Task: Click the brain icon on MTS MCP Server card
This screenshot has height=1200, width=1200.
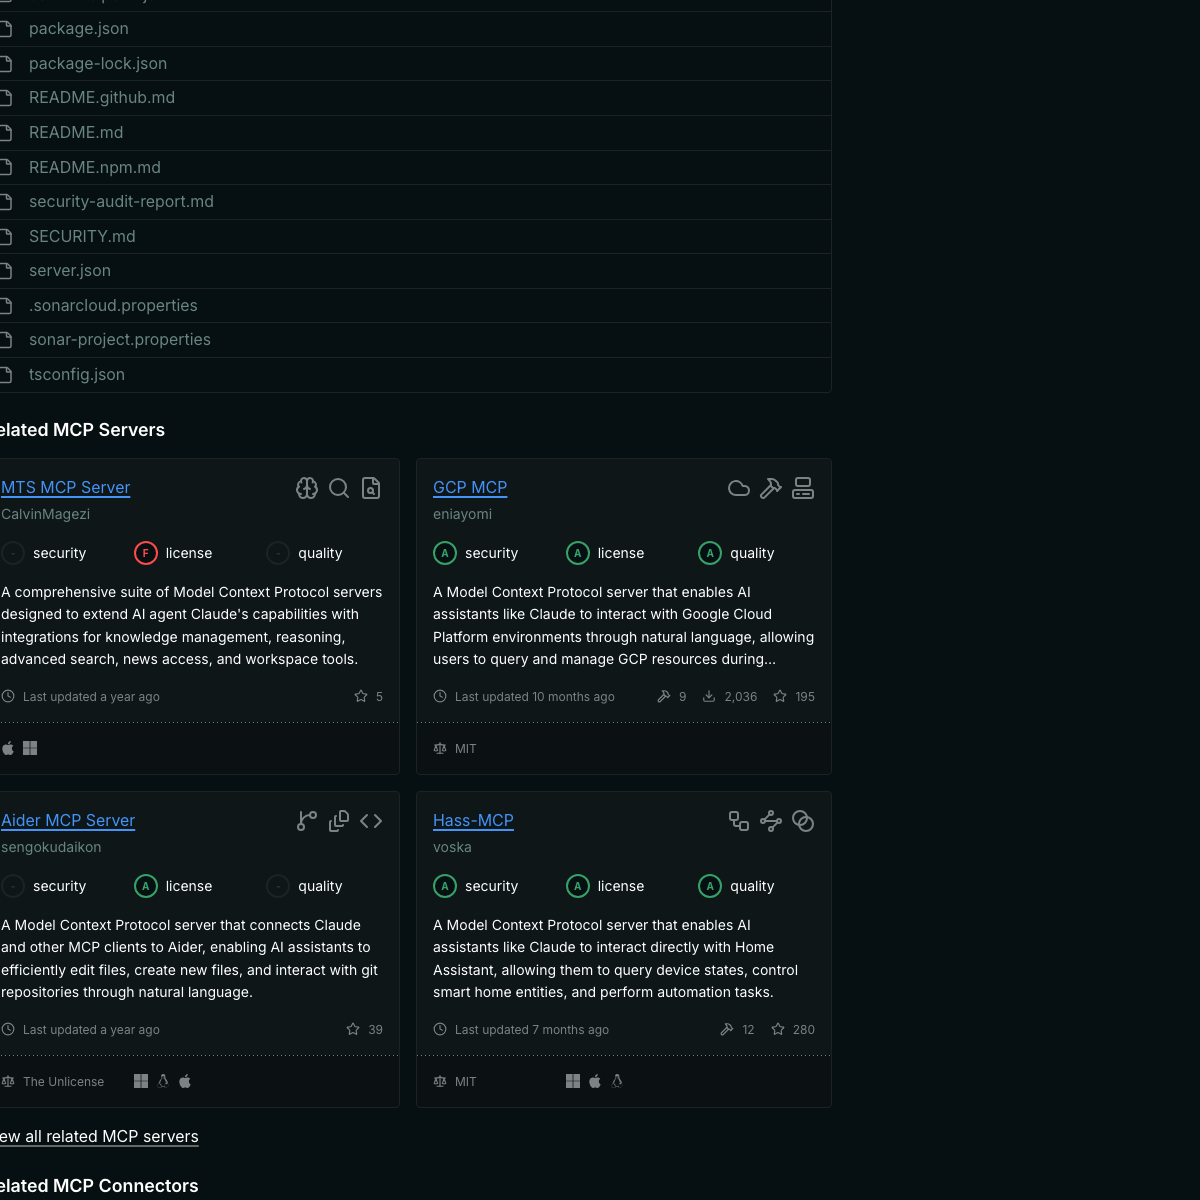Action: [307, 488]
